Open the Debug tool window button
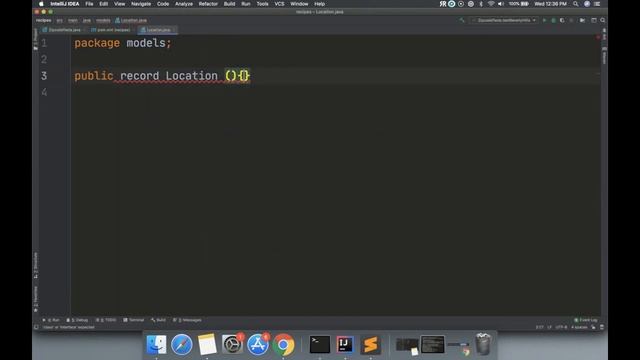This screenshot has width=640, height=360. tap(77, 320)
